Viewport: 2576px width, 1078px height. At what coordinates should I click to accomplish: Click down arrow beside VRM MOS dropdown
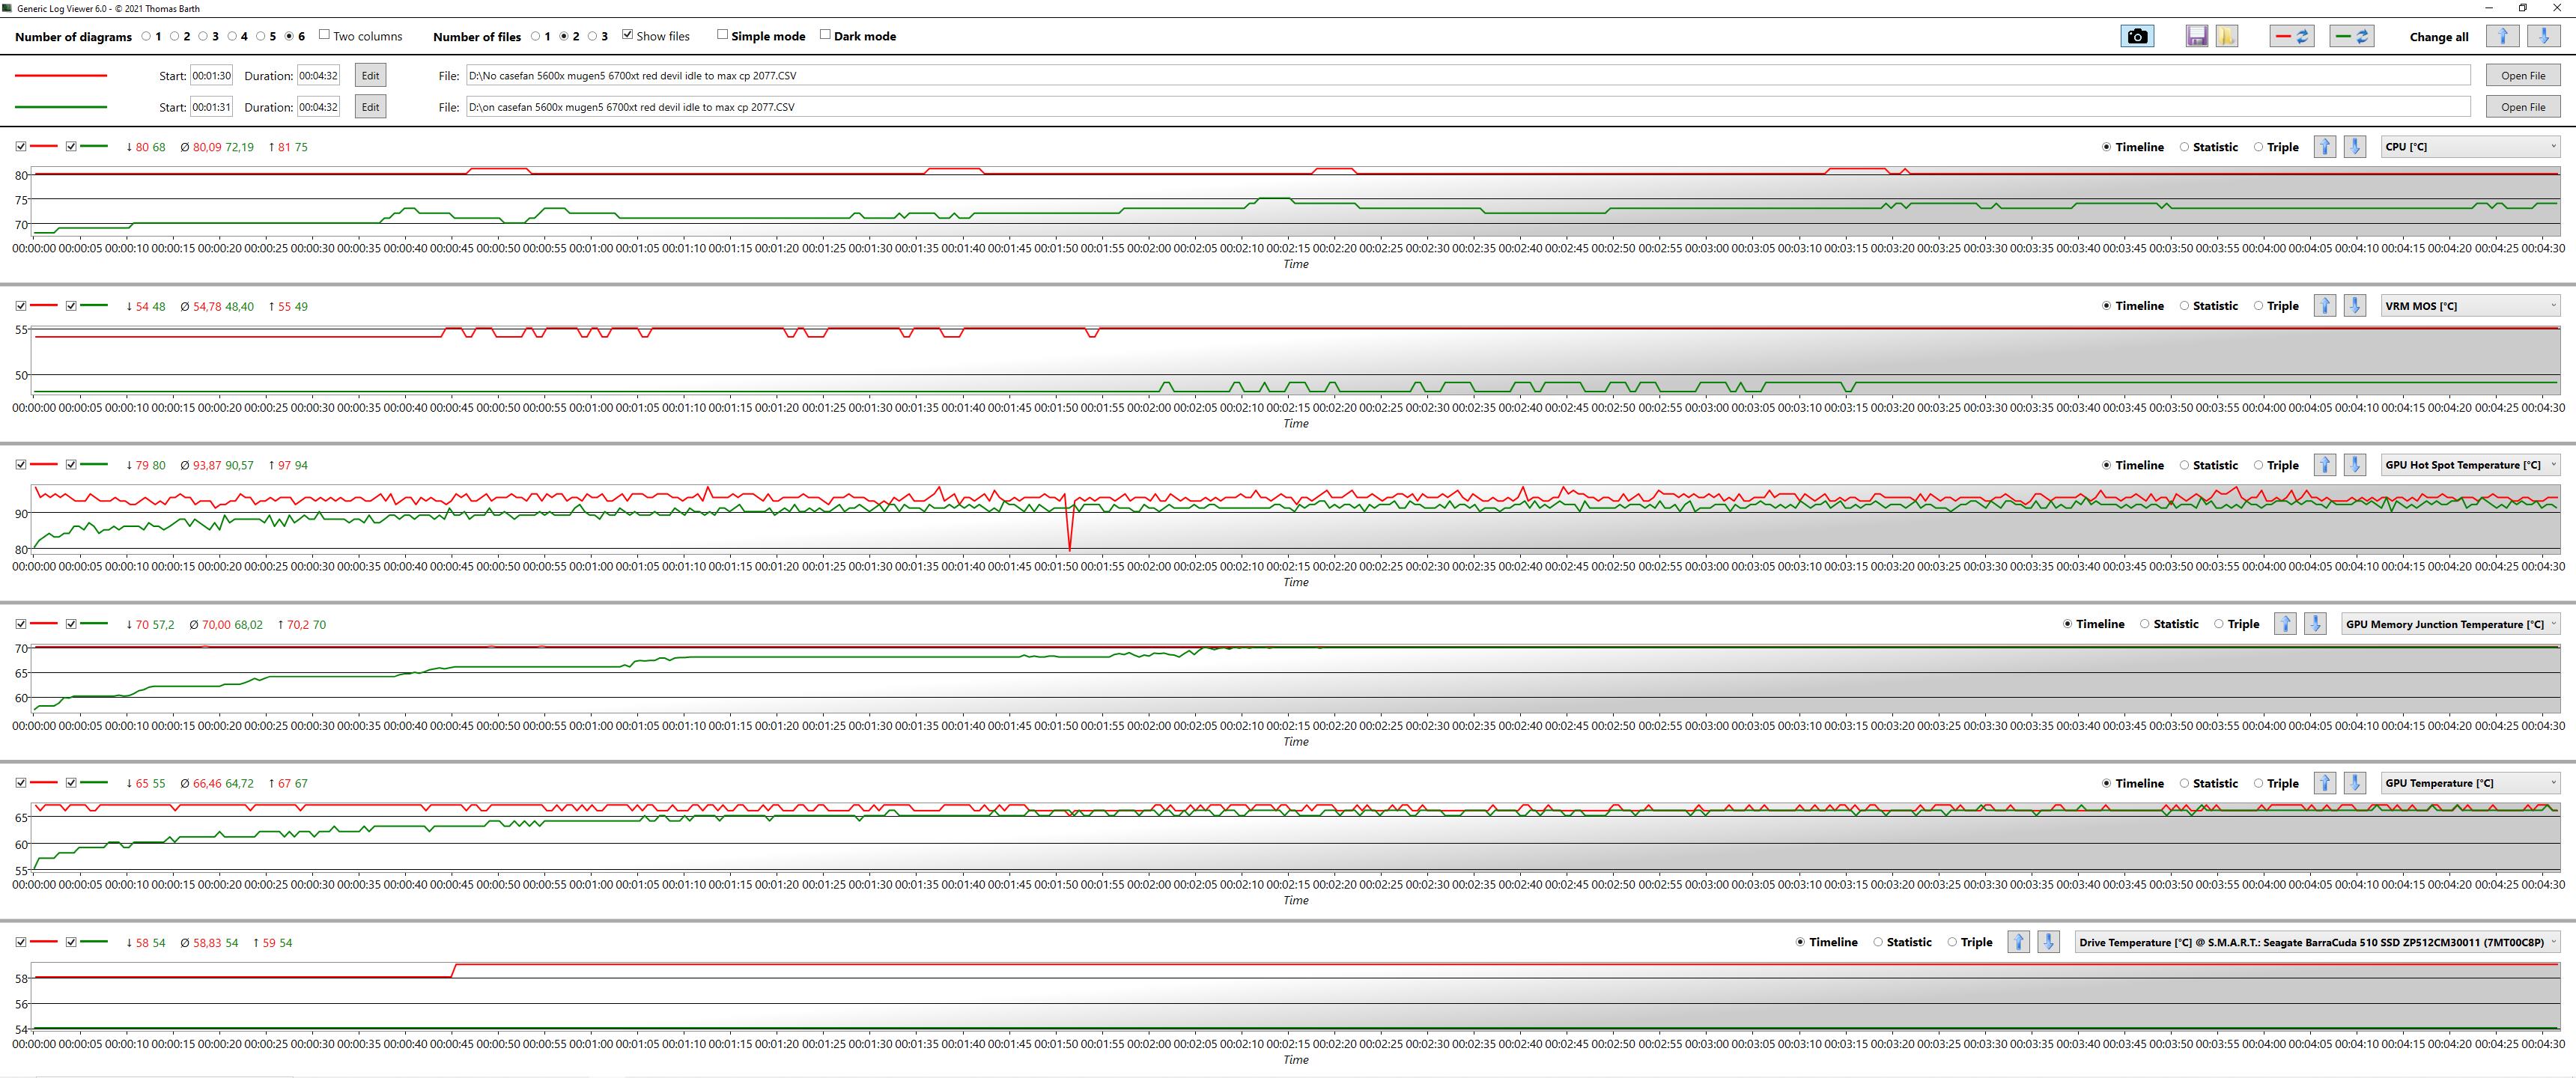pyautogui.click(x=2355, y=306)
